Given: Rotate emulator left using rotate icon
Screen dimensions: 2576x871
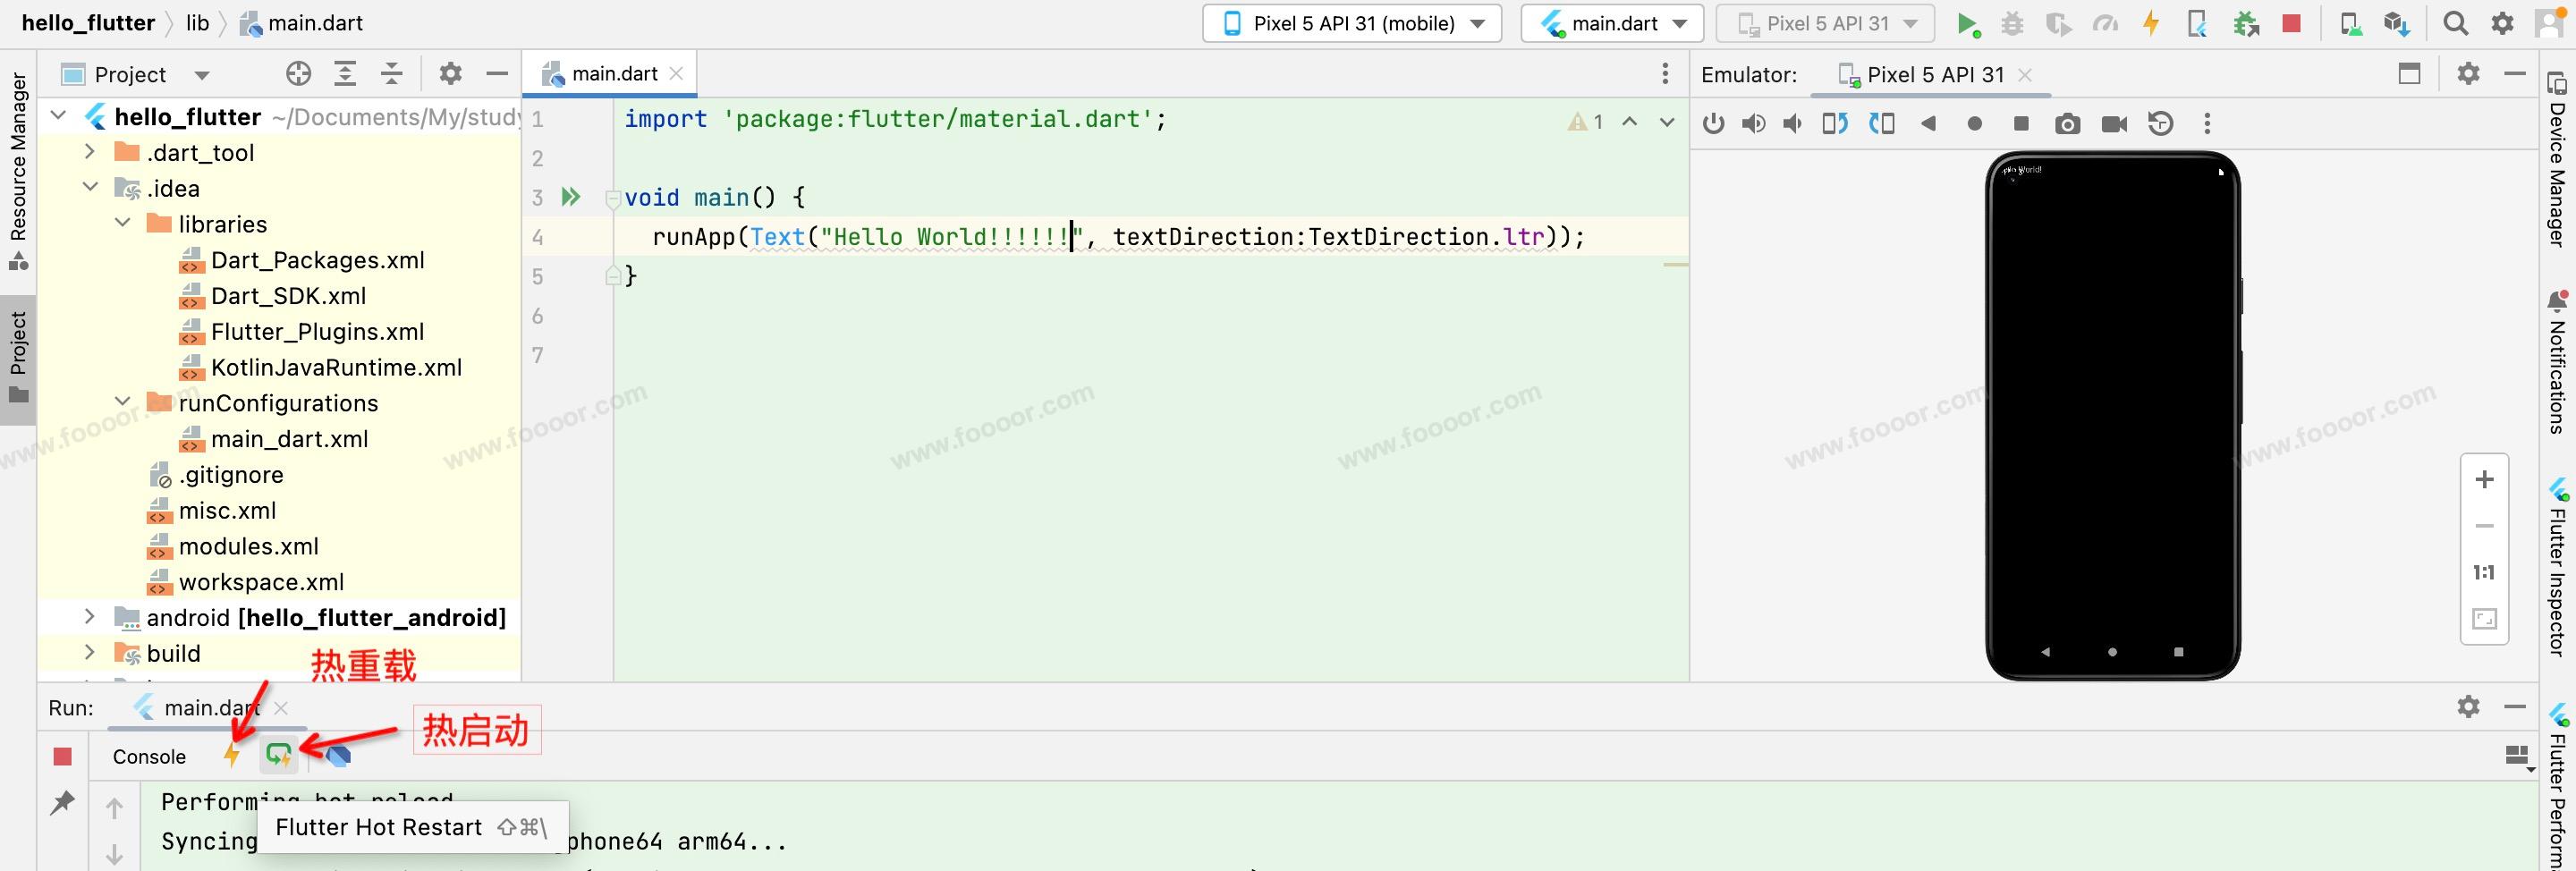Looking at the screenshot, I should click(x=1834, y=124).
